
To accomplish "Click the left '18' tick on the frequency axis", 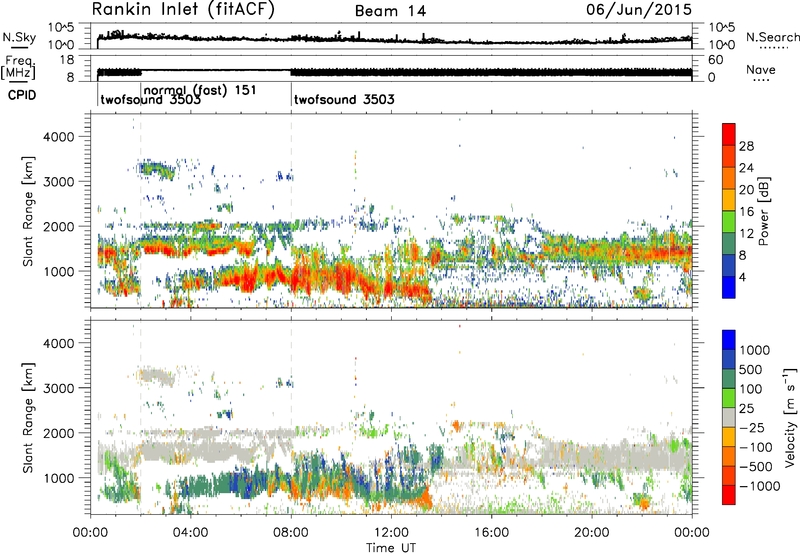I will coord(67,59).
